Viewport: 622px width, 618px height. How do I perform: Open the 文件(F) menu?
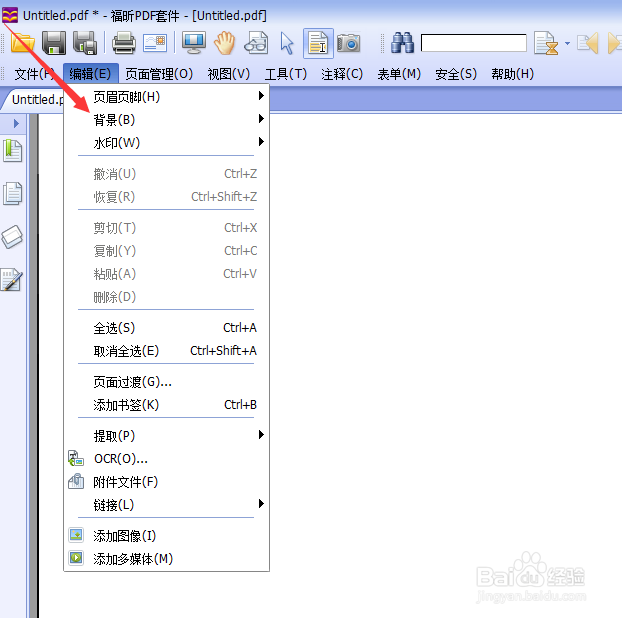click(x=34, y=74)
